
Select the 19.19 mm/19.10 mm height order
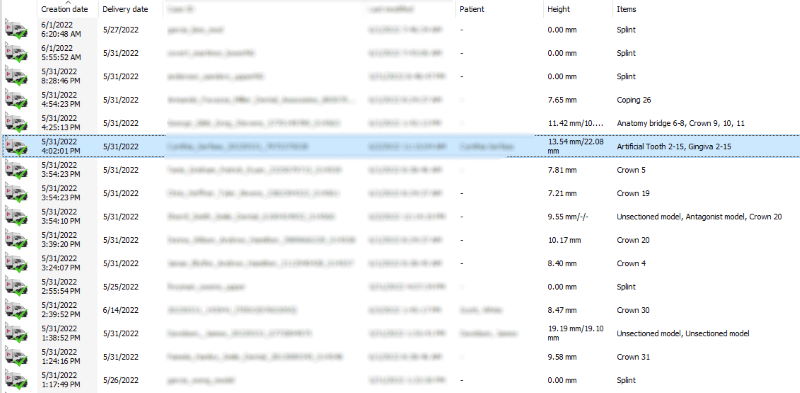point(400,333)
